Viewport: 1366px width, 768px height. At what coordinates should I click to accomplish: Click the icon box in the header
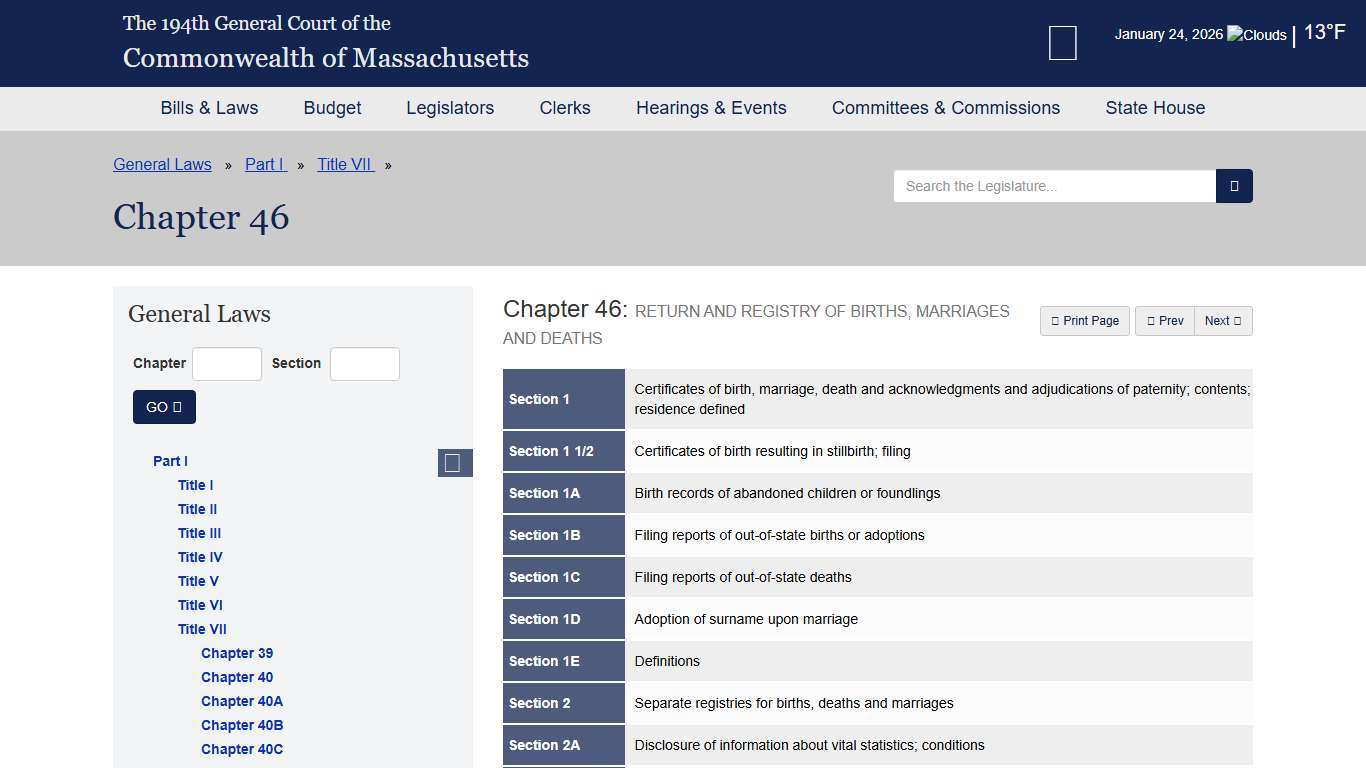1062,43
